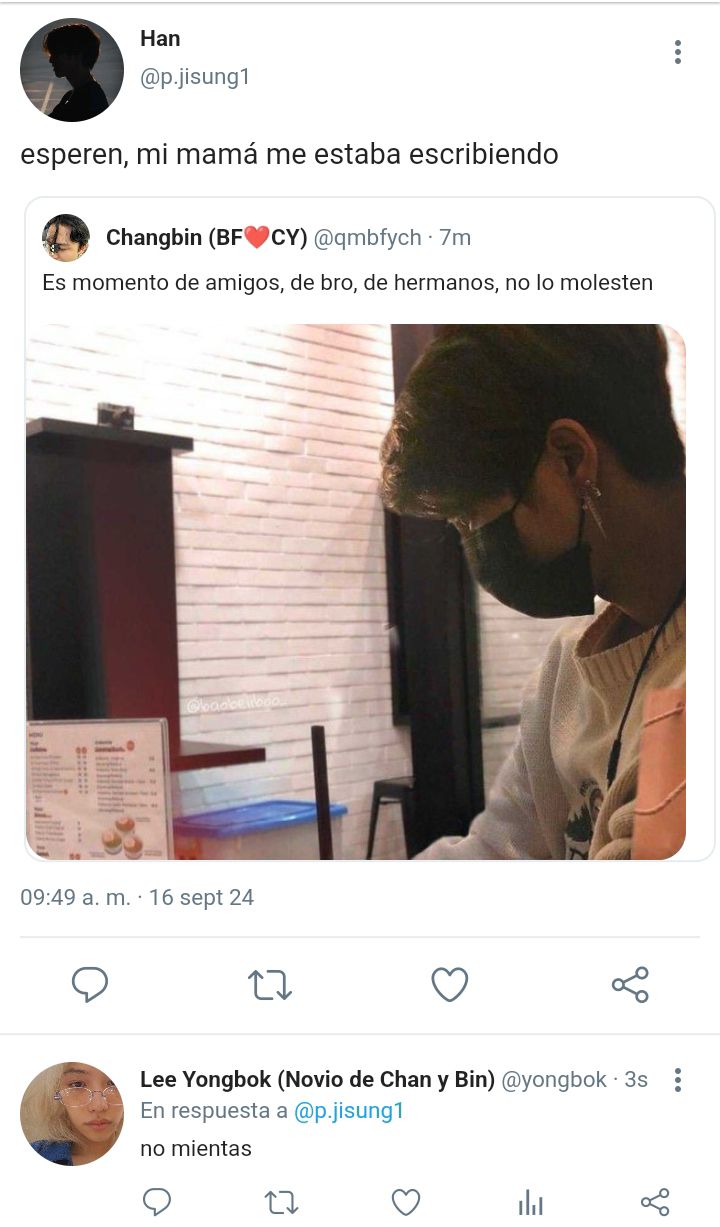Click the @p.jisung1 mention link

pyautogui.click(x=349, y=1111)
